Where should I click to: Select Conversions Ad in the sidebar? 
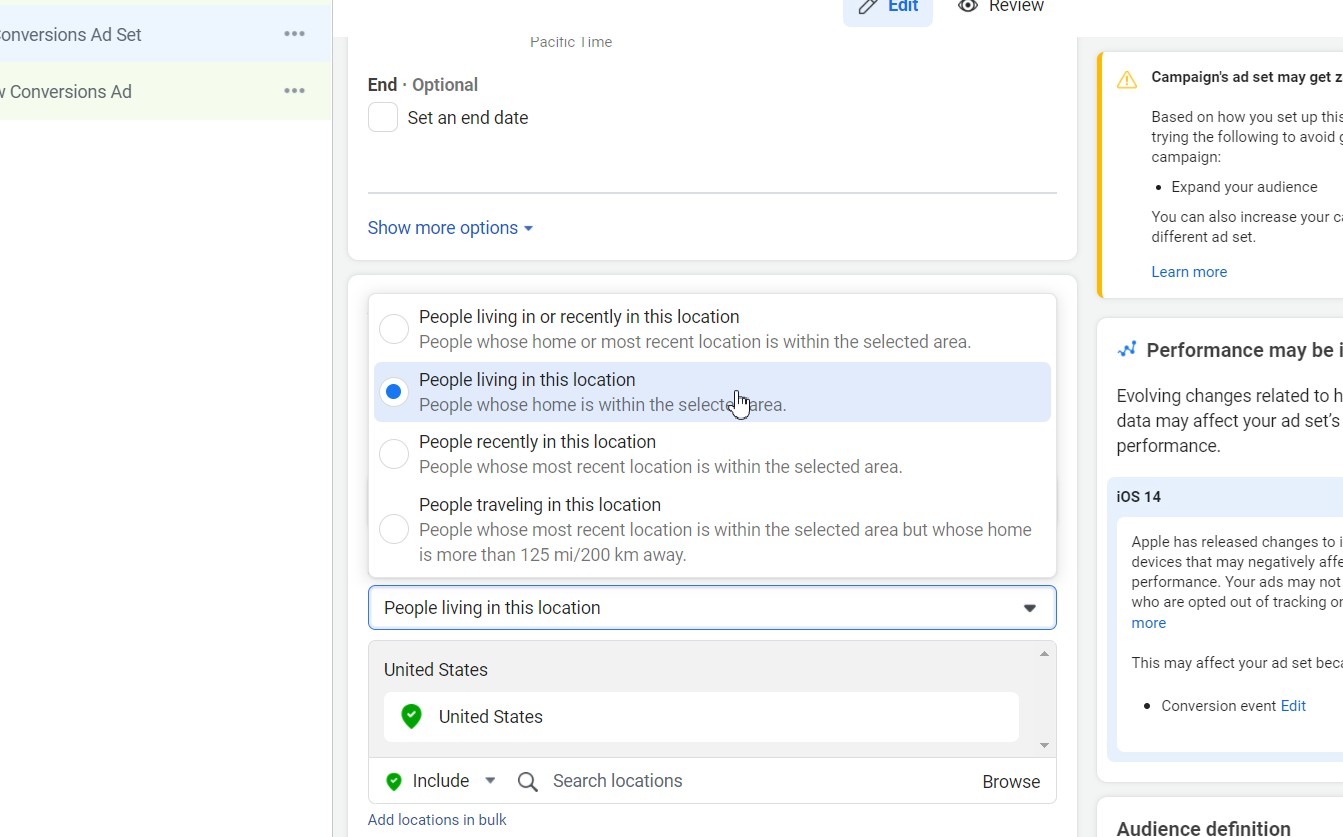[70, 92]
